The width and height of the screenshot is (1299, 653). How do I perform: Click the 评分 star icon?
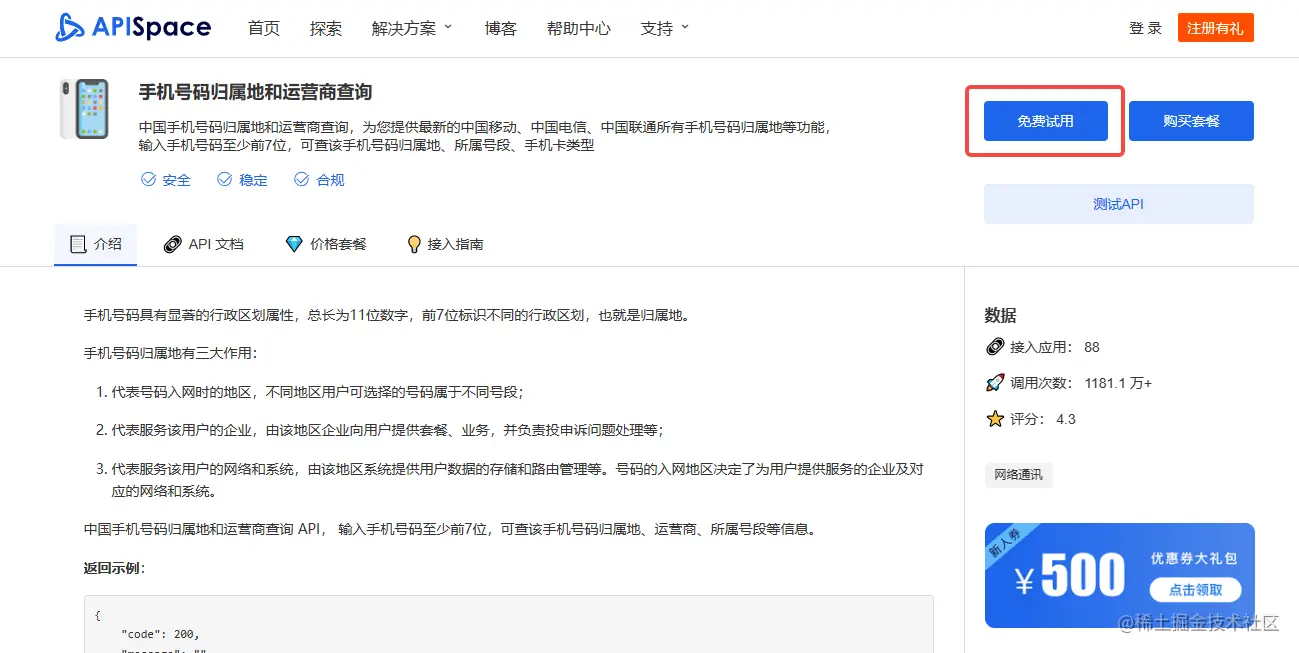click(x=995, y=419)
